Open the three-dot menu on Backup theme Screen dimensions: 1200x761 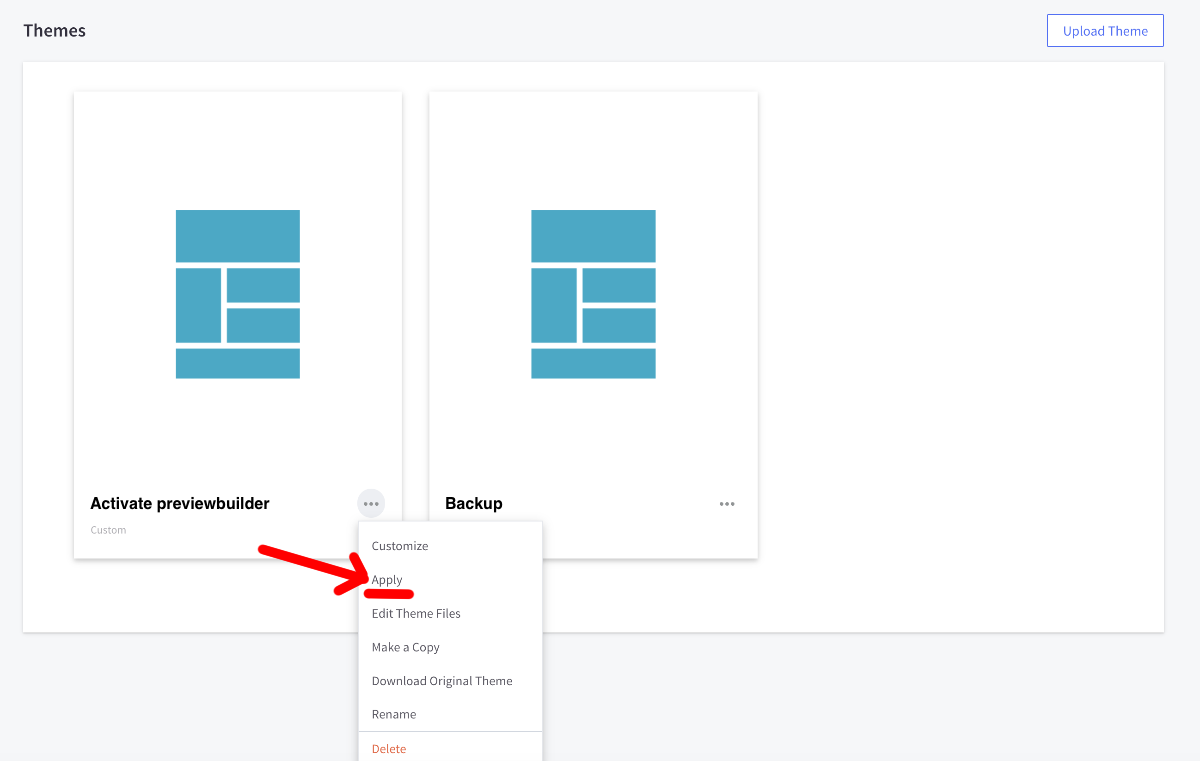pos(727,504)
